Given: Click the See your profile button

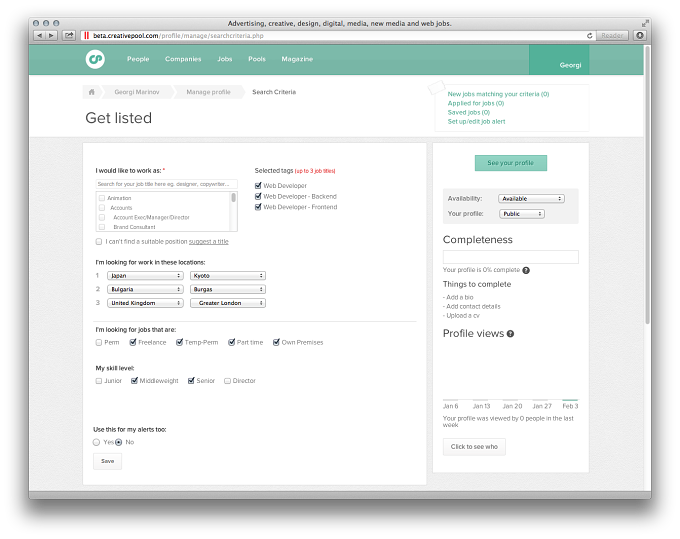Looking at the screenshot, I should click(511, 163).
